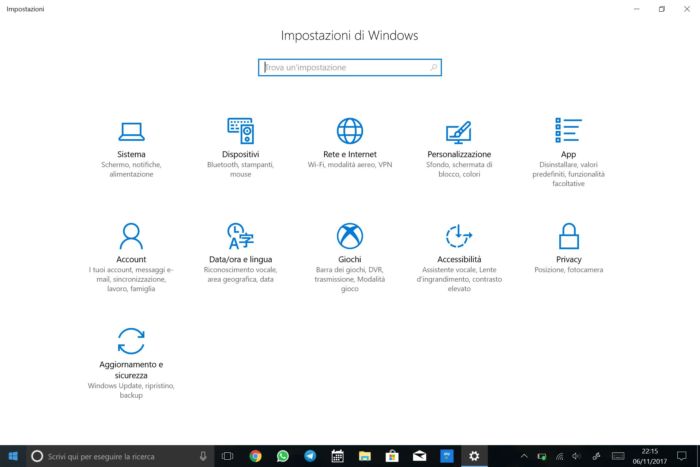The height and width of the screenshot is (467, 700).
Task: Launch Google Chrome from the taskbar
Action: tap(255, 456)
